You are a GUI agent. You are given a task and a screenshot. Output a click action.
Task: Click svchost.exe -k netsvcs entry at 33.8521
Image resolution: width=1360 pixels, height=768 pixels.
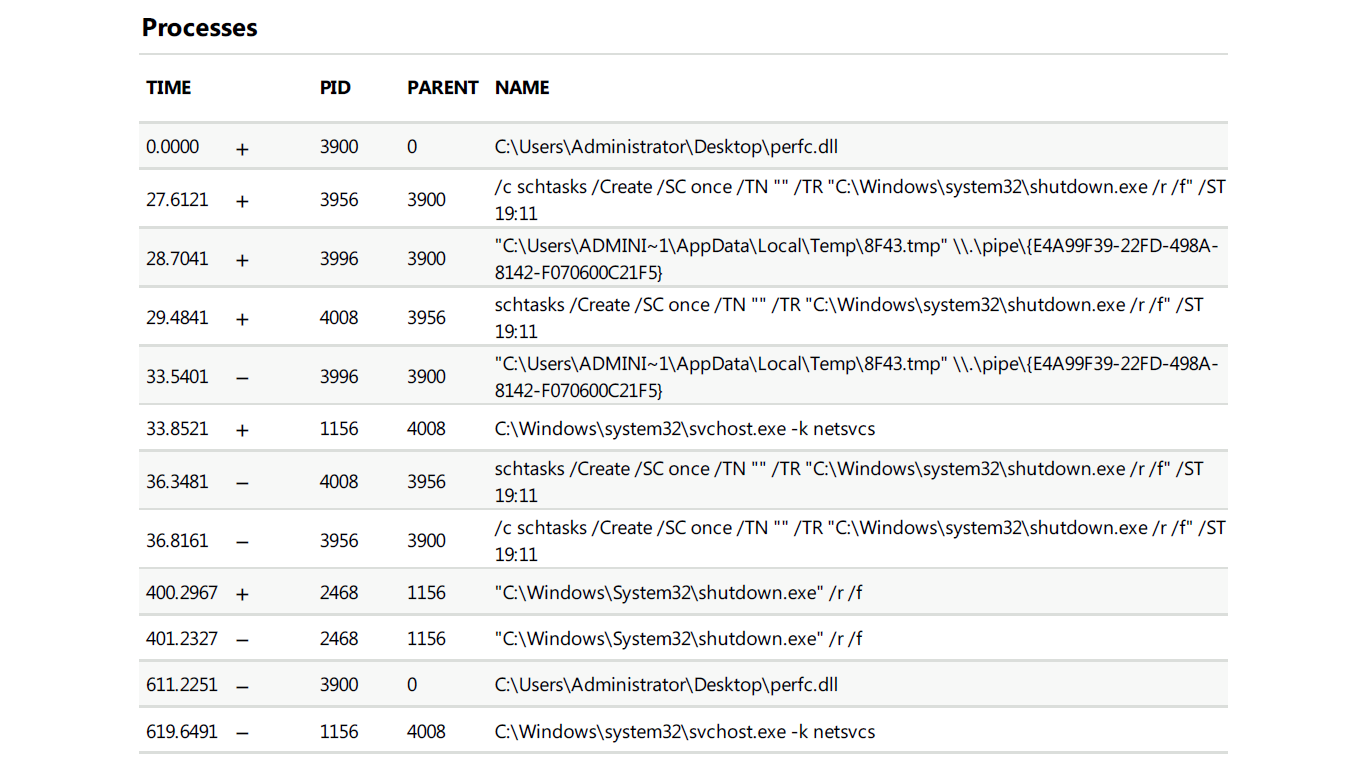tap(685, 429)
